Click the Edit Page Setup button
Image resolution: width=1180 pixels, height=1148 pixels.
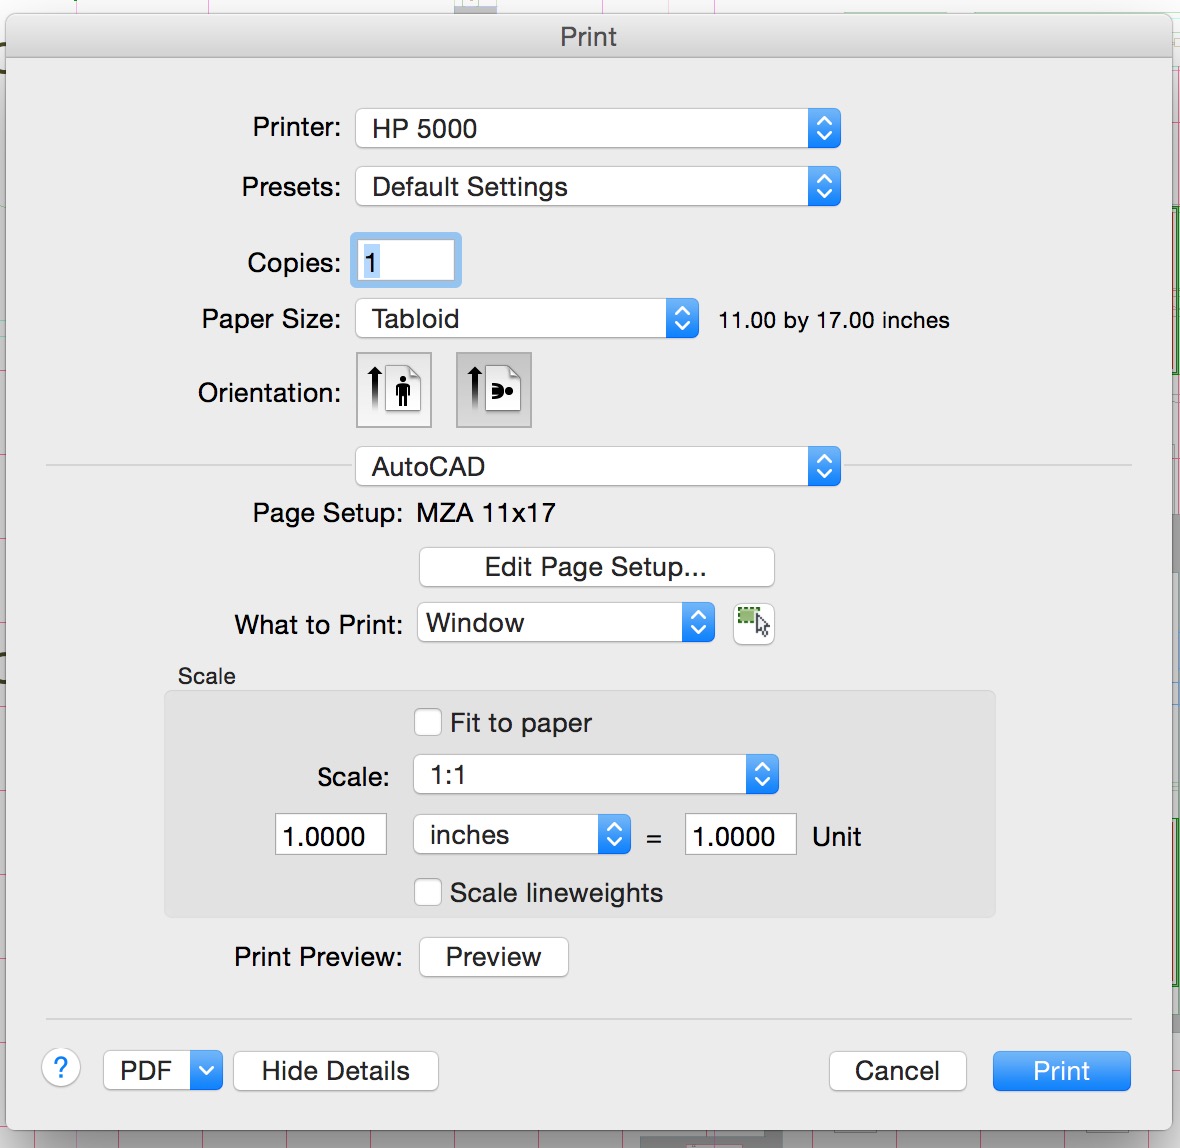596,567
